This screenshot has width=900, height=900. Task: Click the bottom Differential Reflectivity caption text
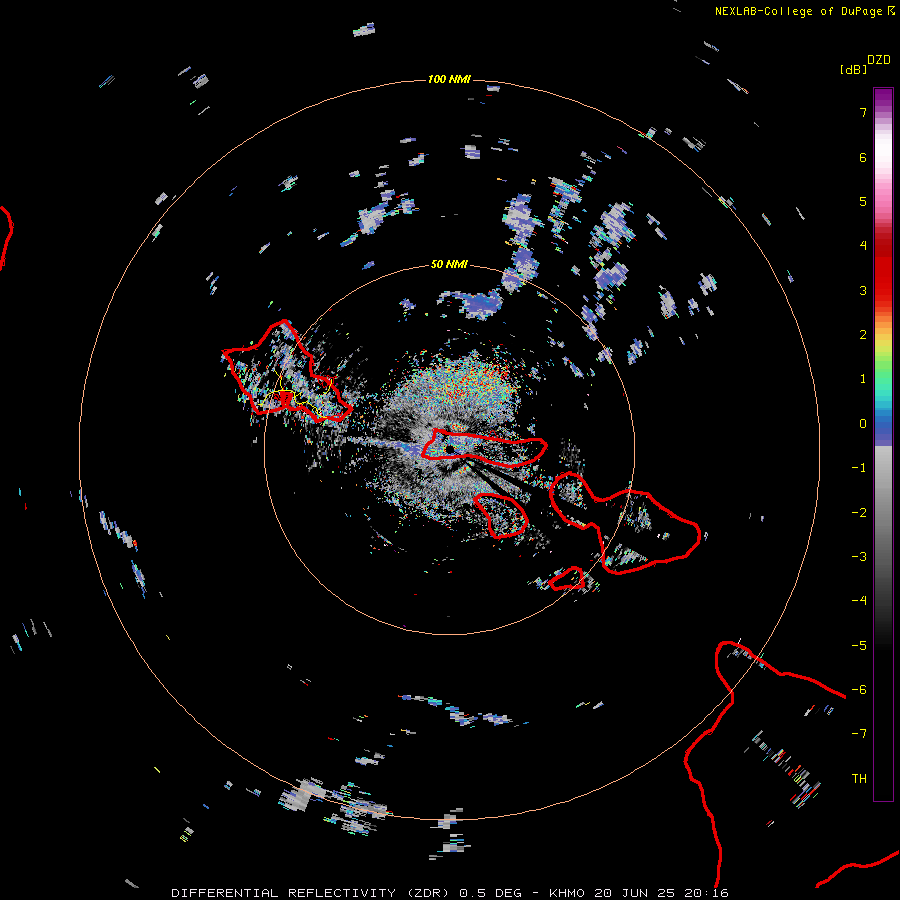(x=449, y=893)
